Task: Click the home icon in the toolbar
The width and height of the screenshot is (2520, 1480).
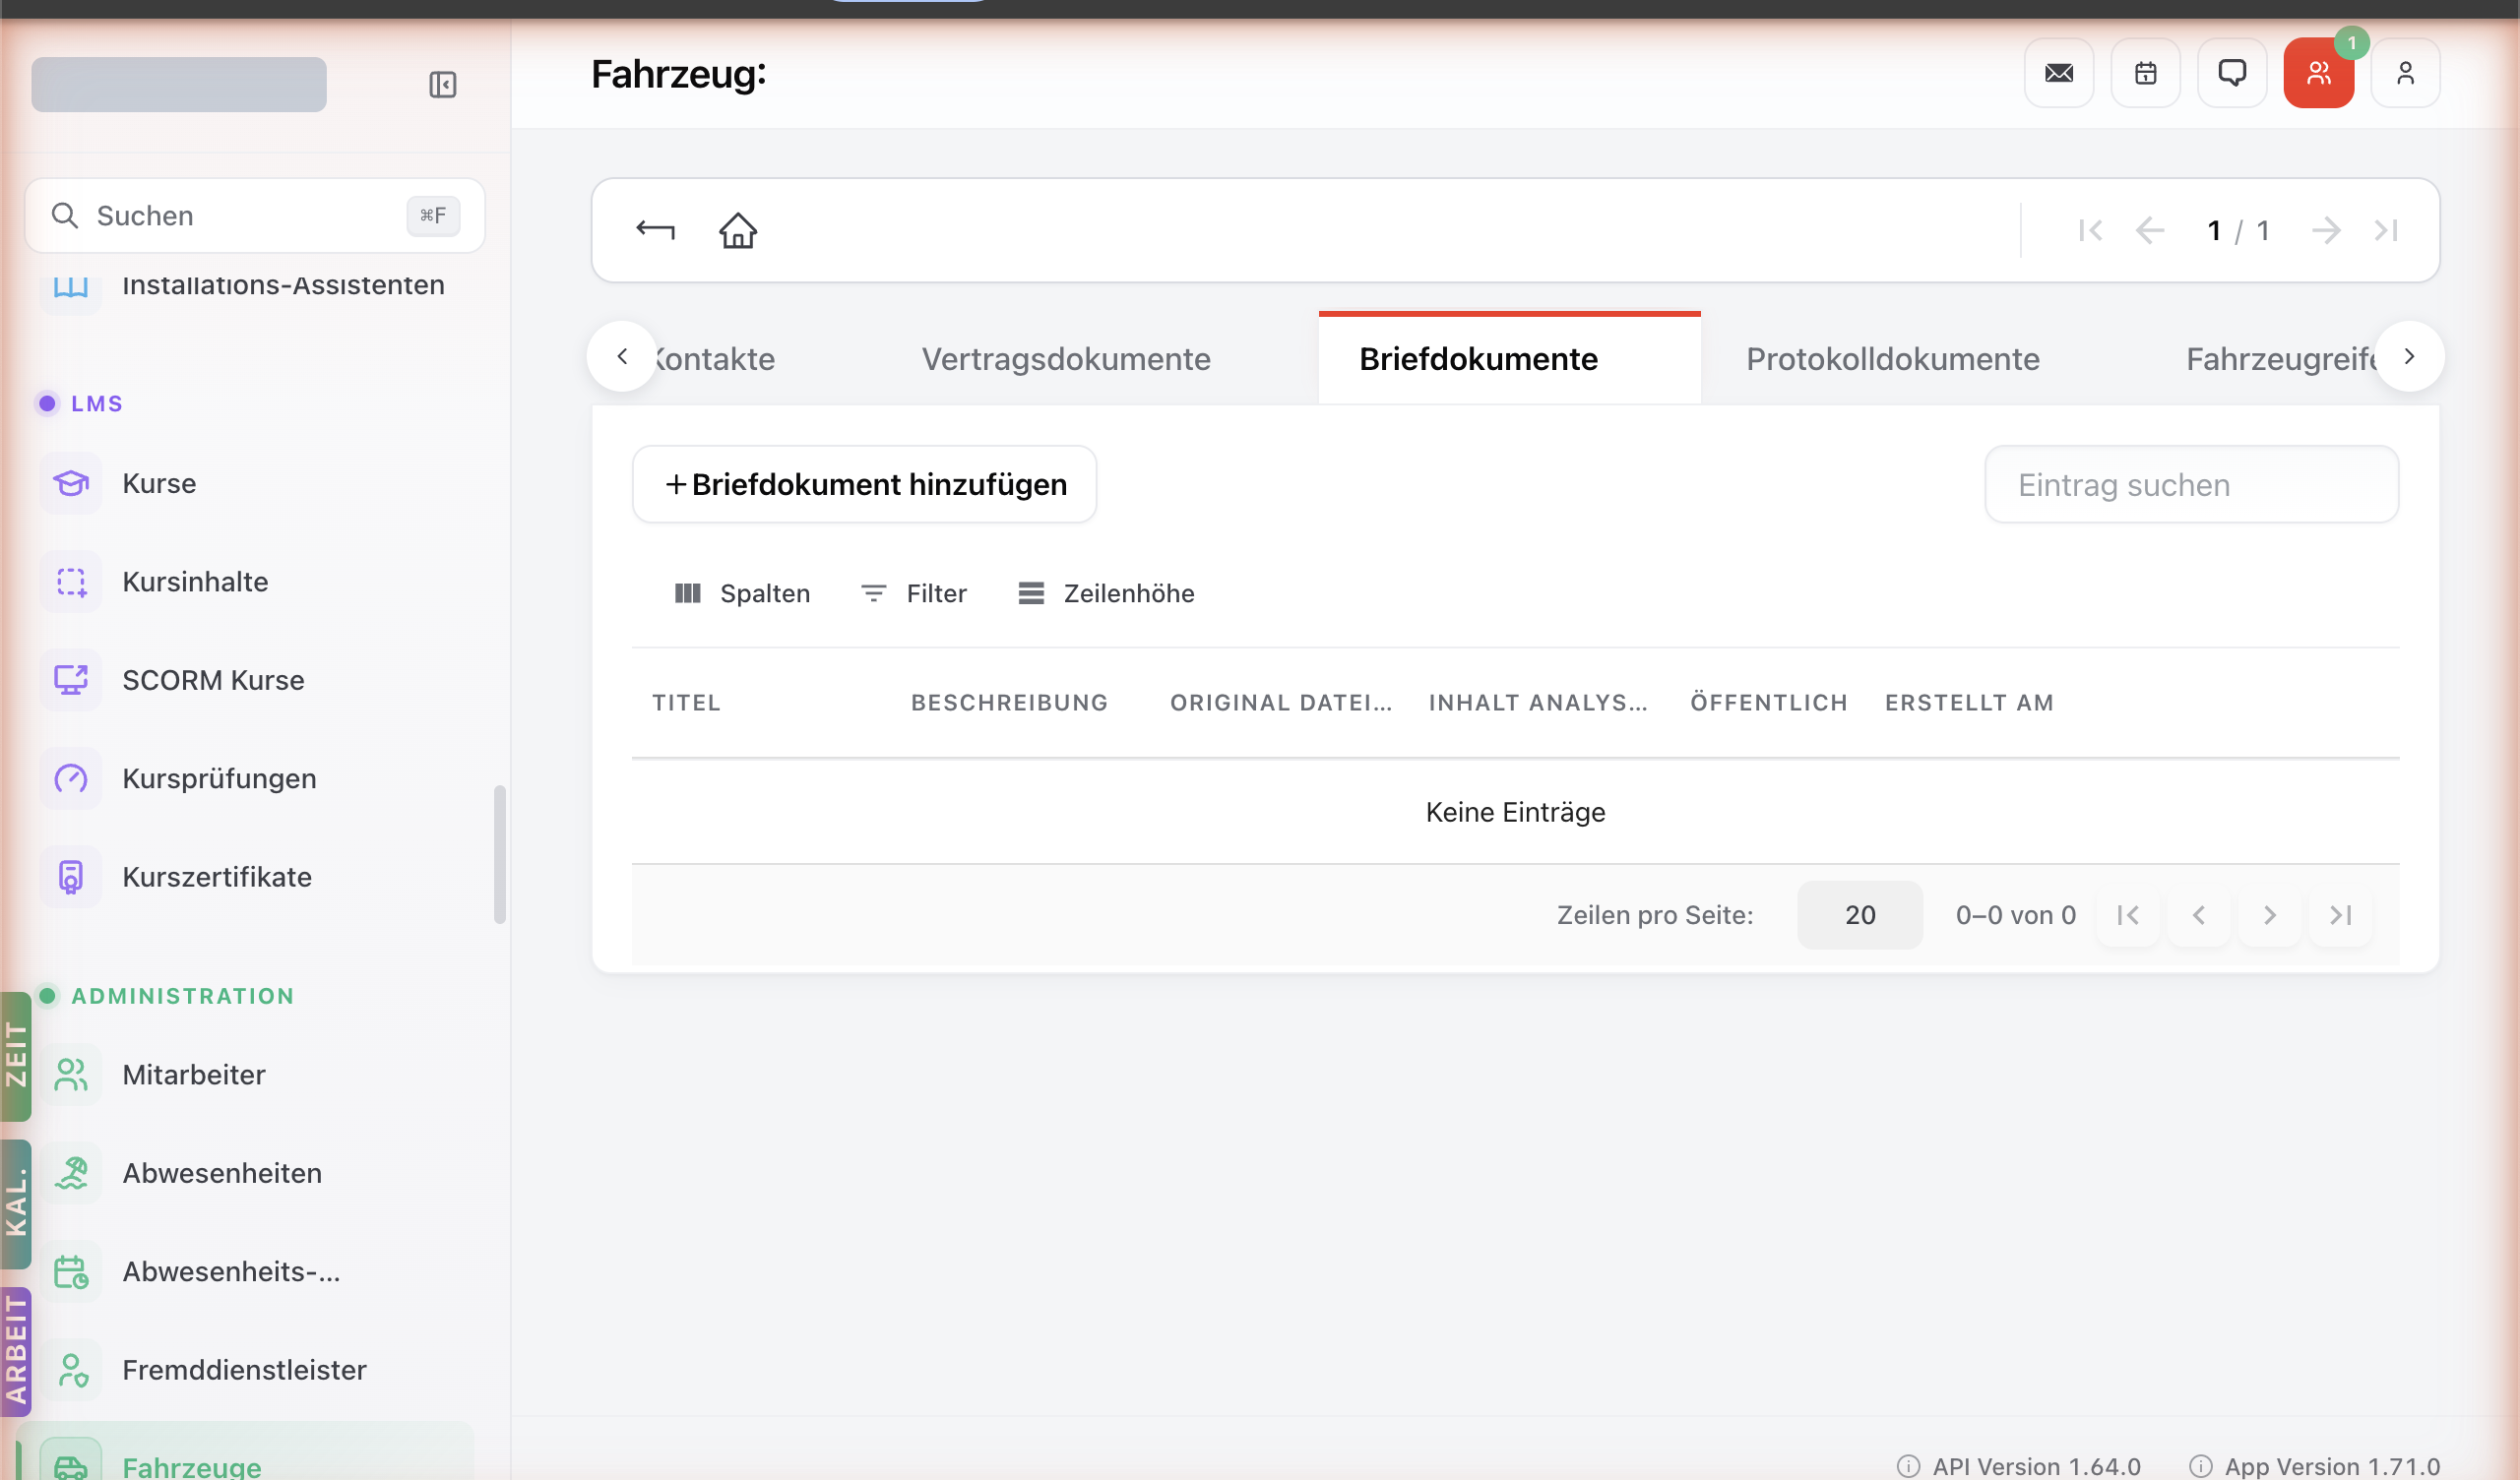Action: coord(738,230)
